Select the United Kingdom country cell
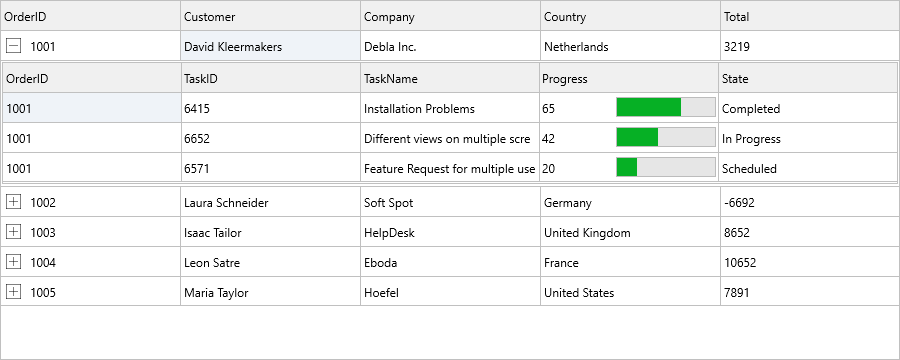The width and height of the screenshot is (900, 360). tap(630, 232)
